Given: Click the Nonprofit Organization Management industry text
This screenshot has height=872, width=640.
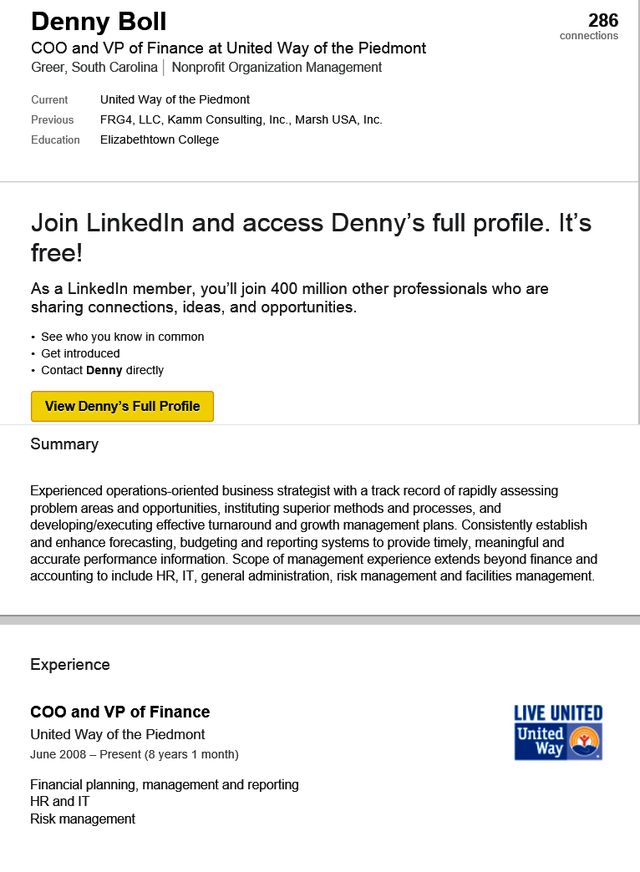Looking at the screenshot, I should (x=277, y=68).
